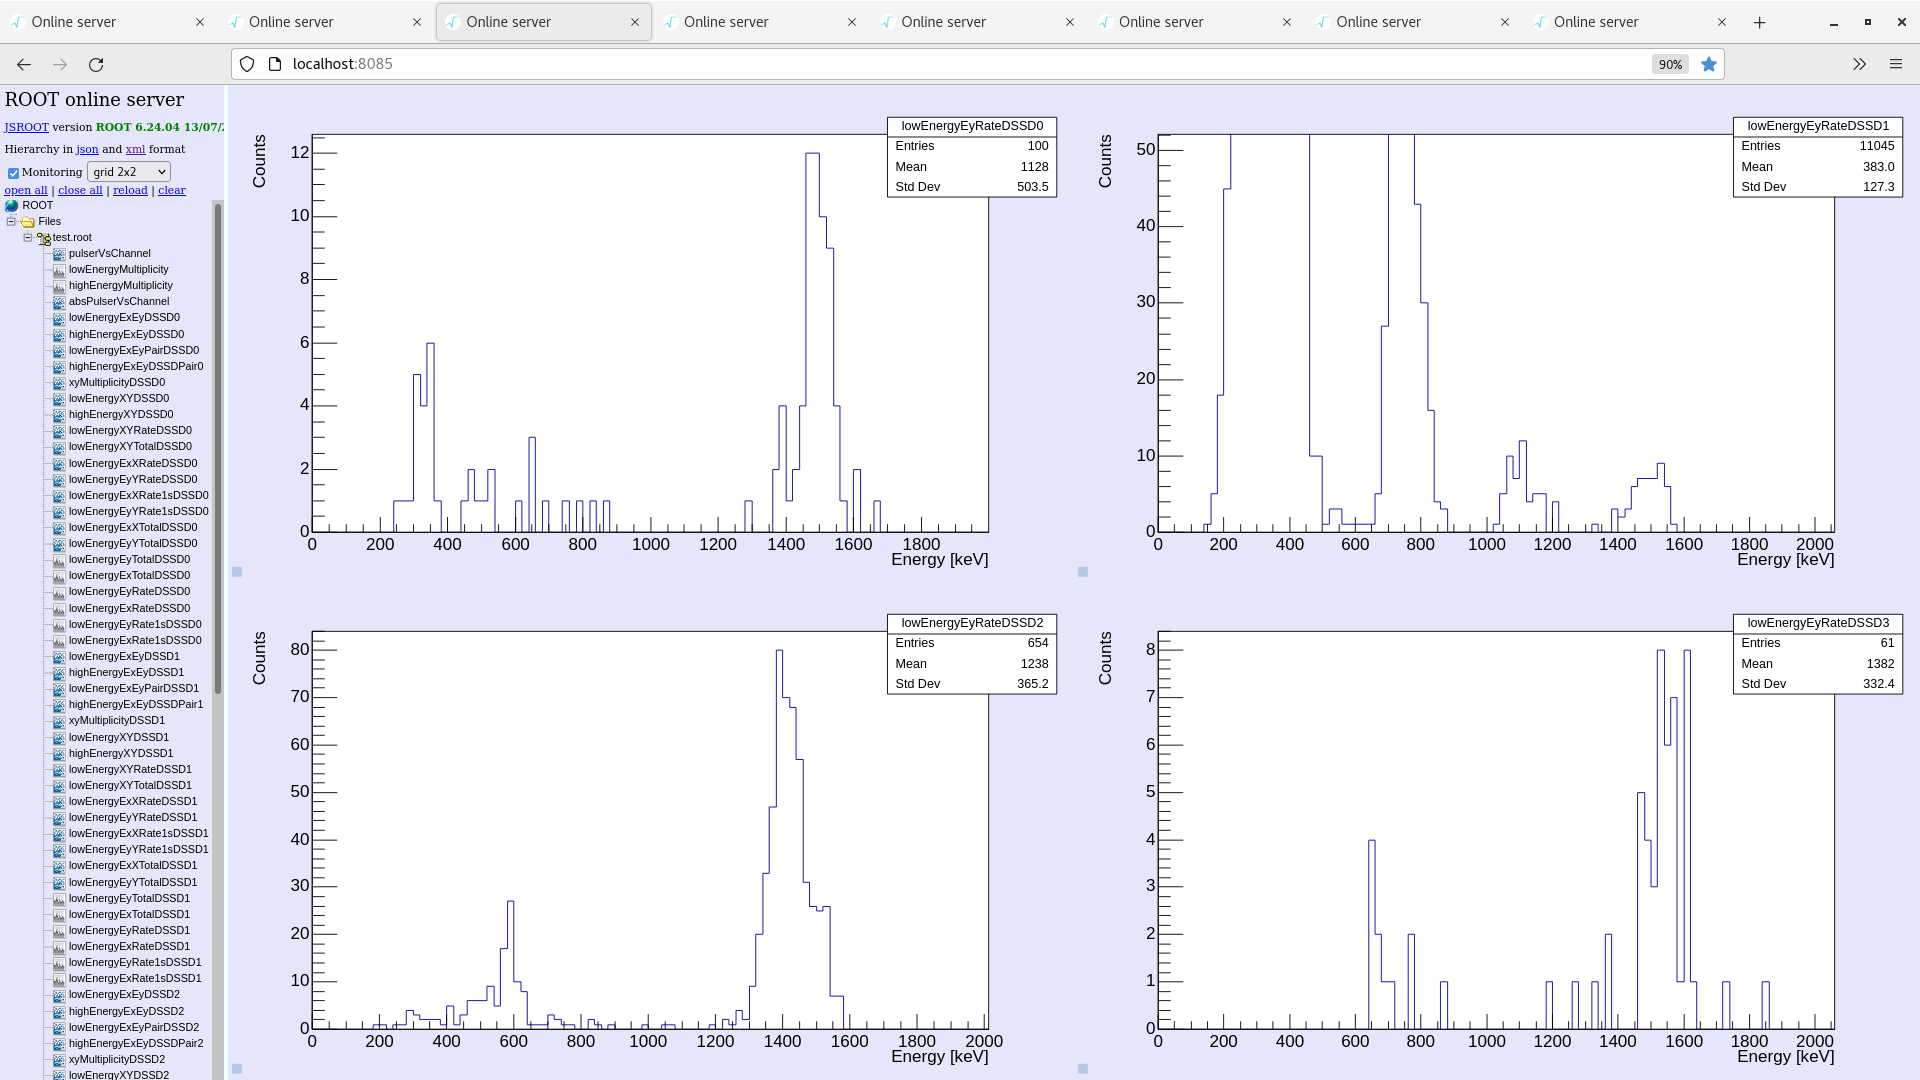Close the active Online server tab

(x=635, y=22)
